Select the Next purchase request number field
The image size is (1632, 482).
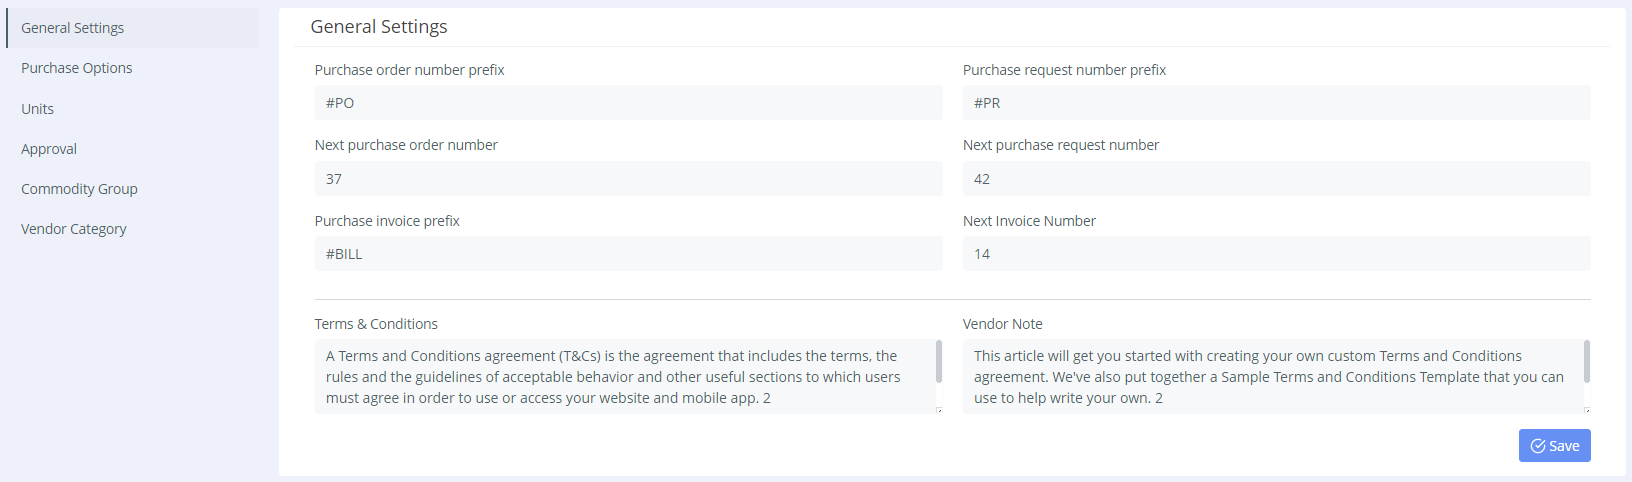(1276, 179)
